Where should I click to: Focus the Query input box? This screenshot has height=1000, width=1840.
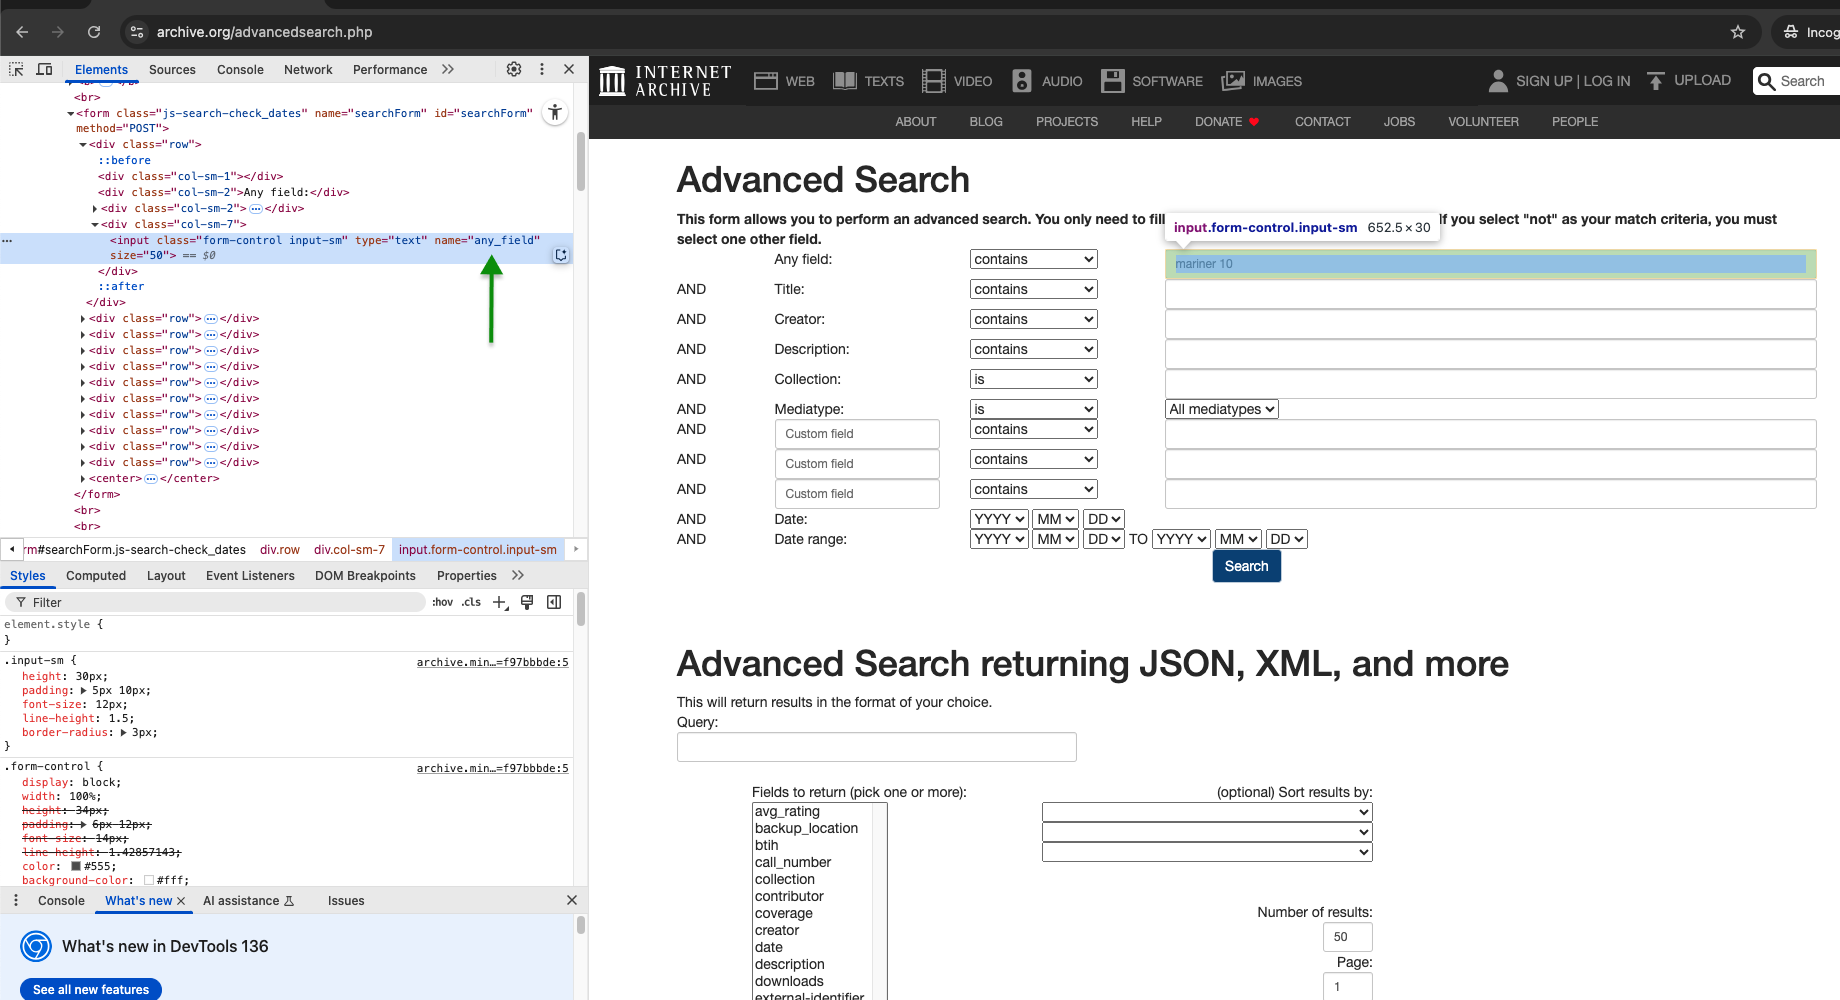pyautogui.click(x=876, y=747)
